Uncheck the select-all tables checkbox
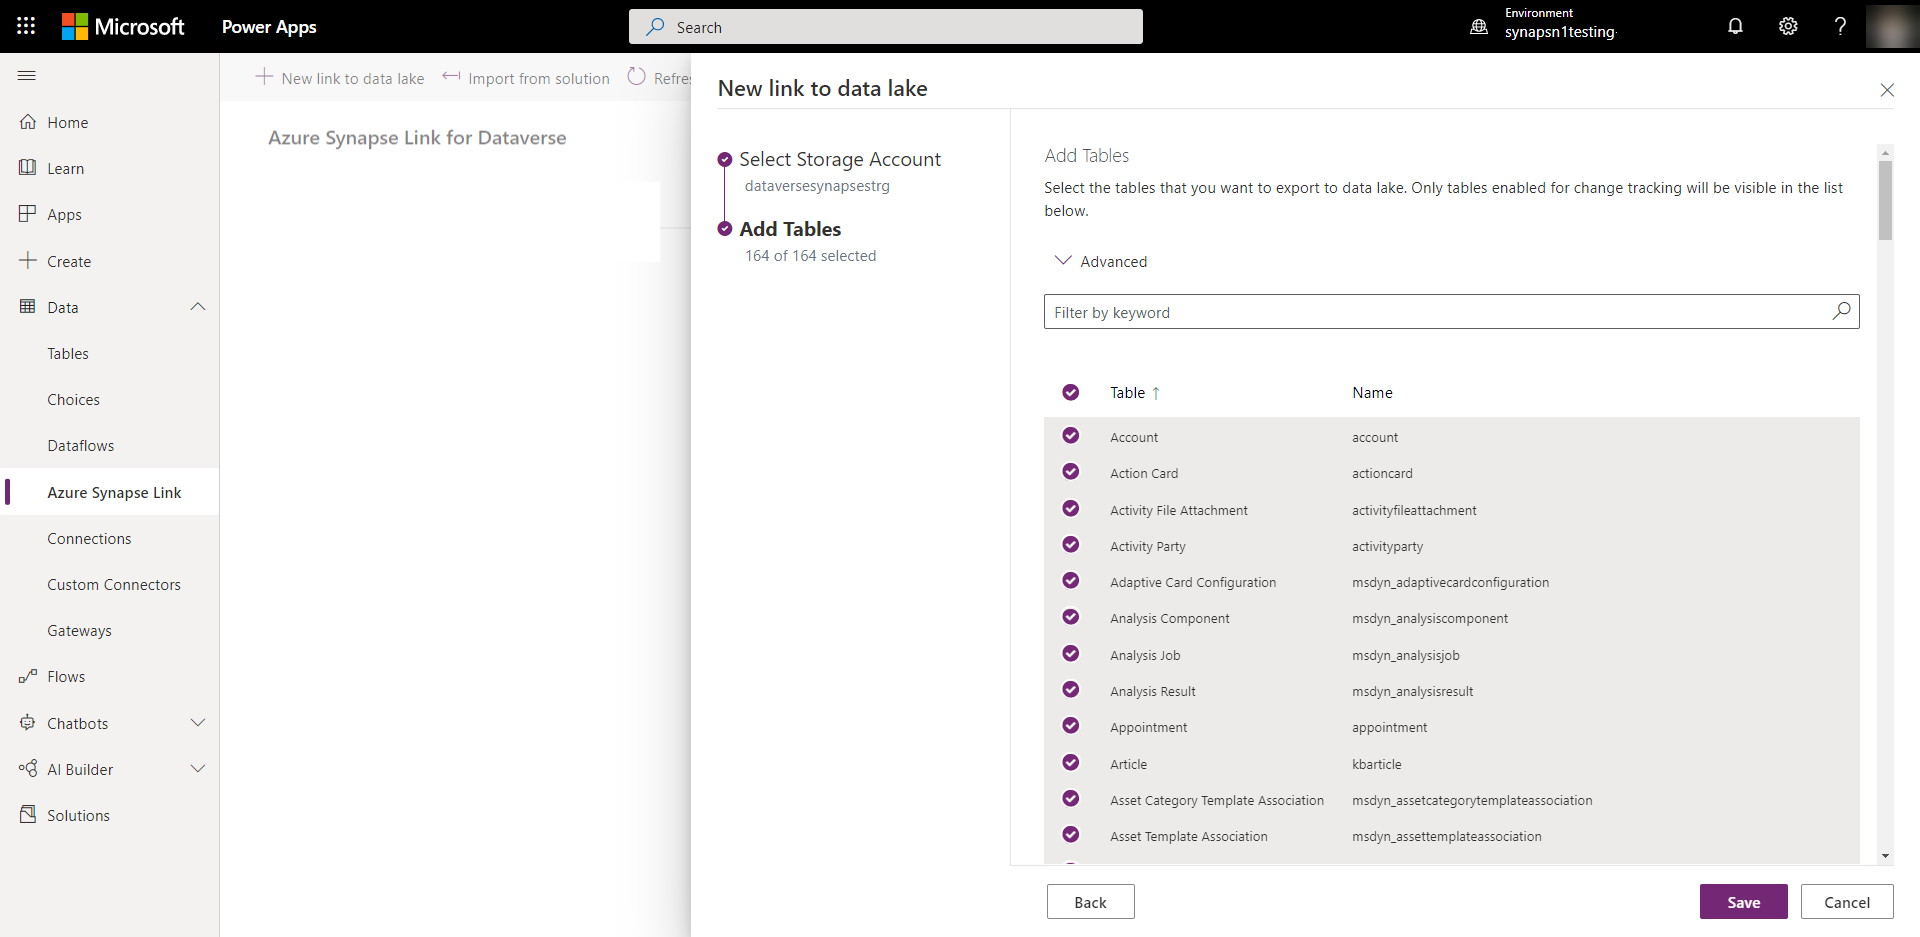 (x=1070, y=392)
